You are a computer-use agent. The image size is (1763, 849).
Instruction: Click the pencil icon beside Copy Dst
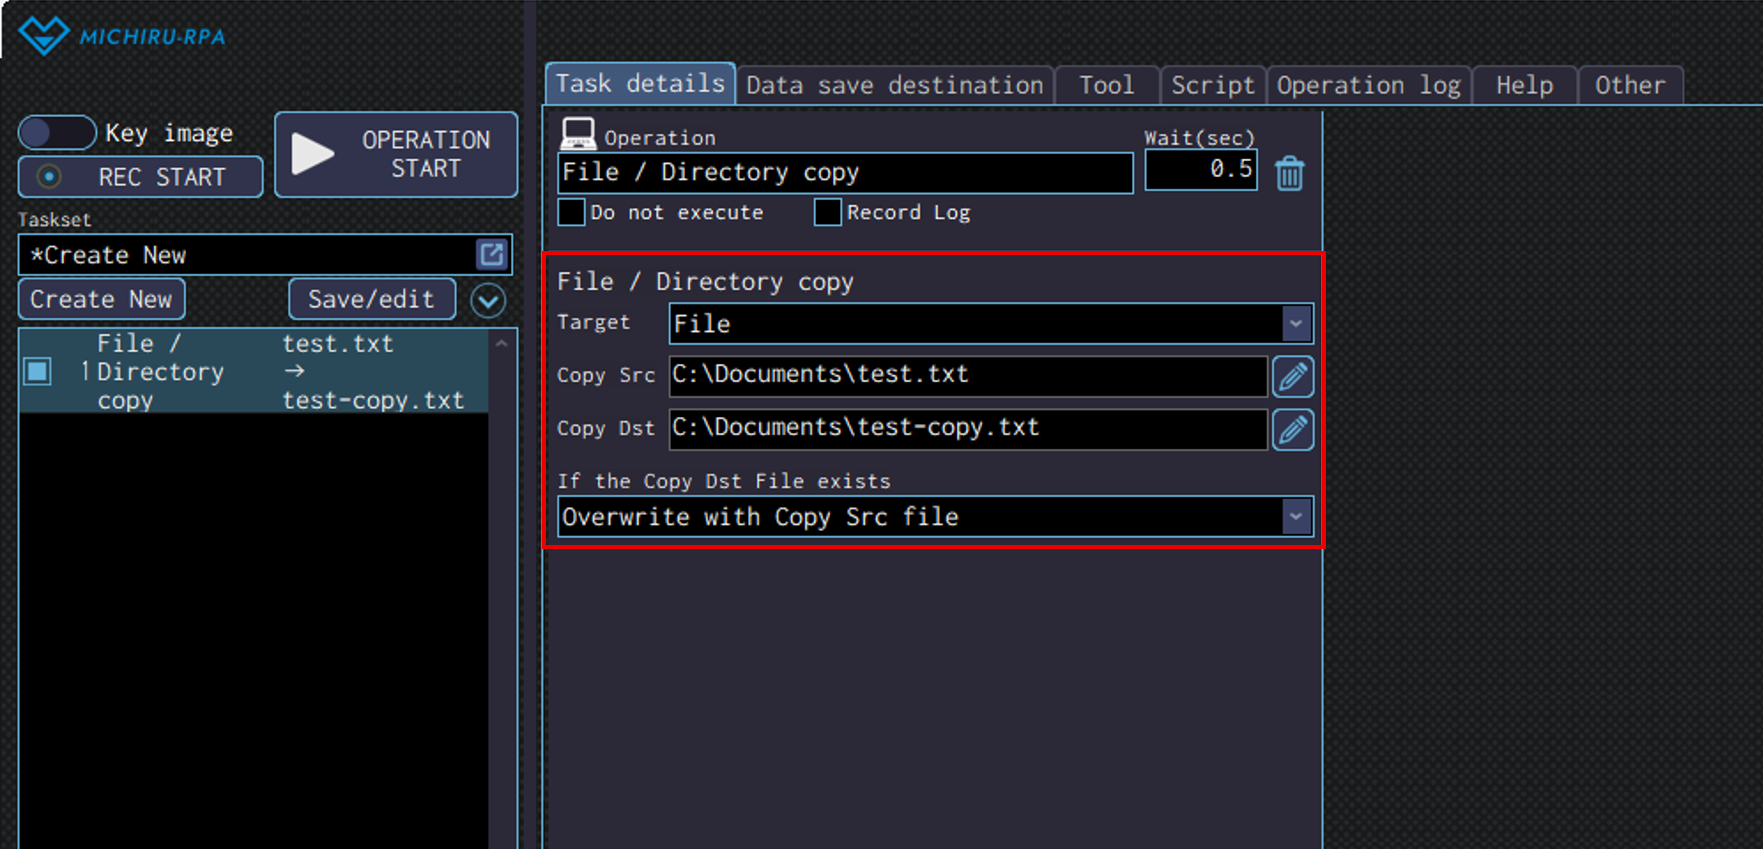click(x=1292, y=430)
